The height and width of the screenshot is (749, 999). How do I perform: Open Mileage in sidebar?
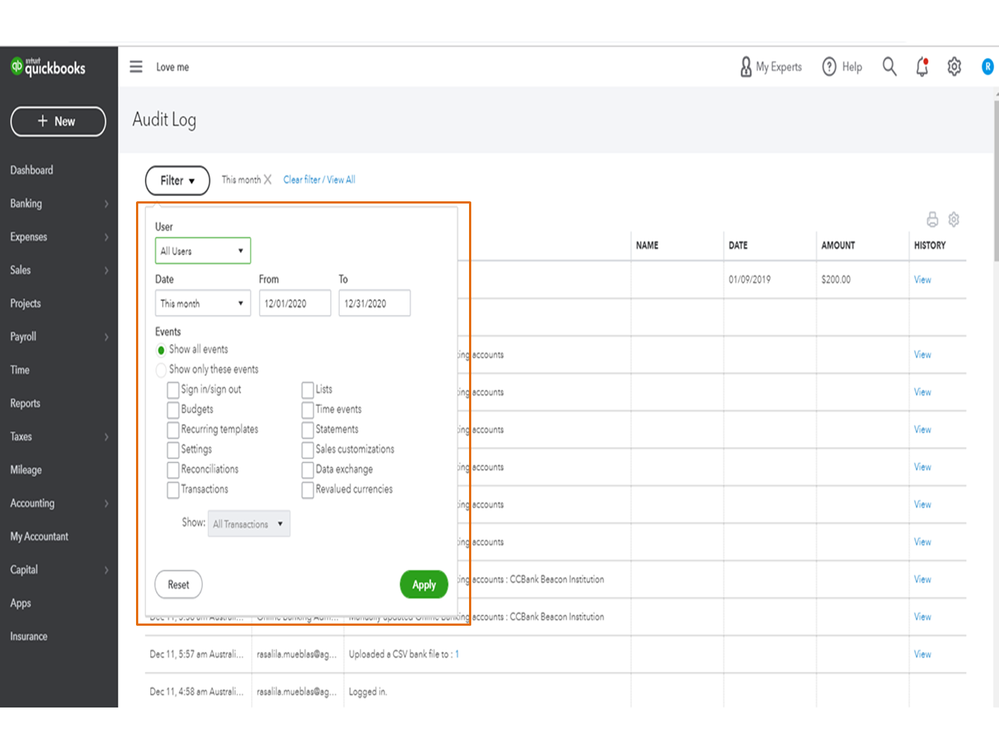click(26, 470)
